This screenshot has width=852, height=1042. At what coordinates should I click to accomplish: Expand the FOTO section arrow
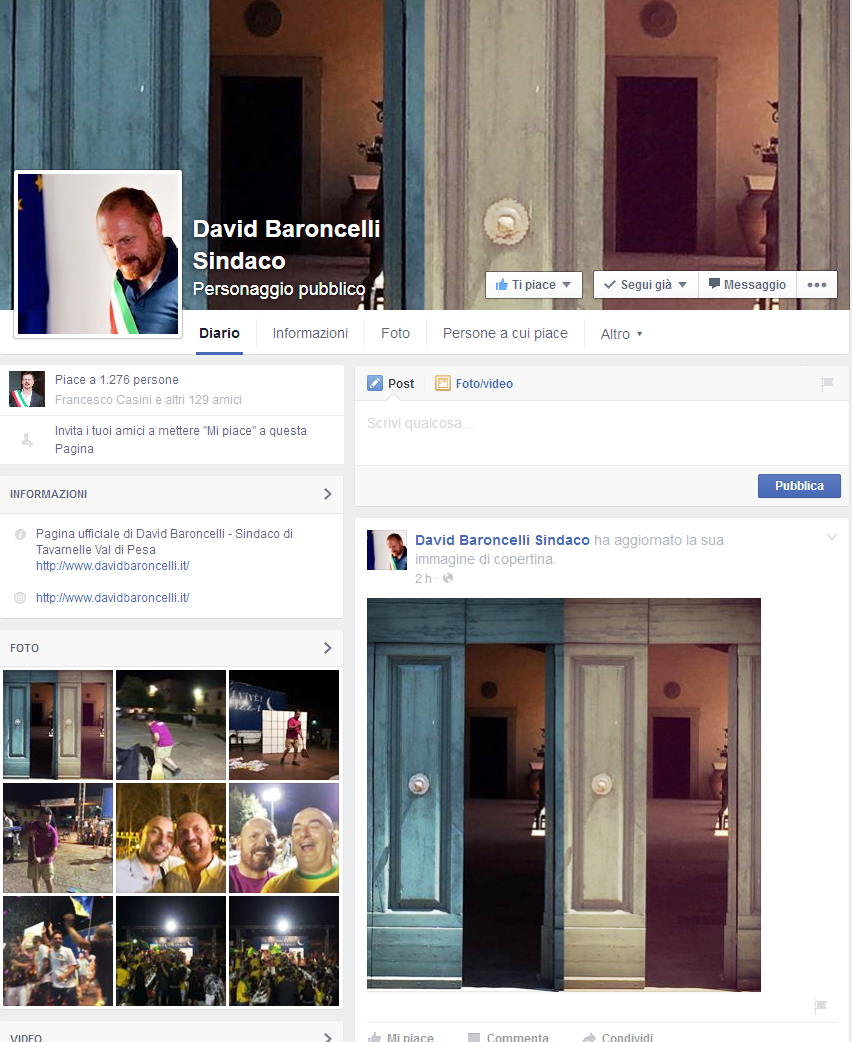[328, 648]
